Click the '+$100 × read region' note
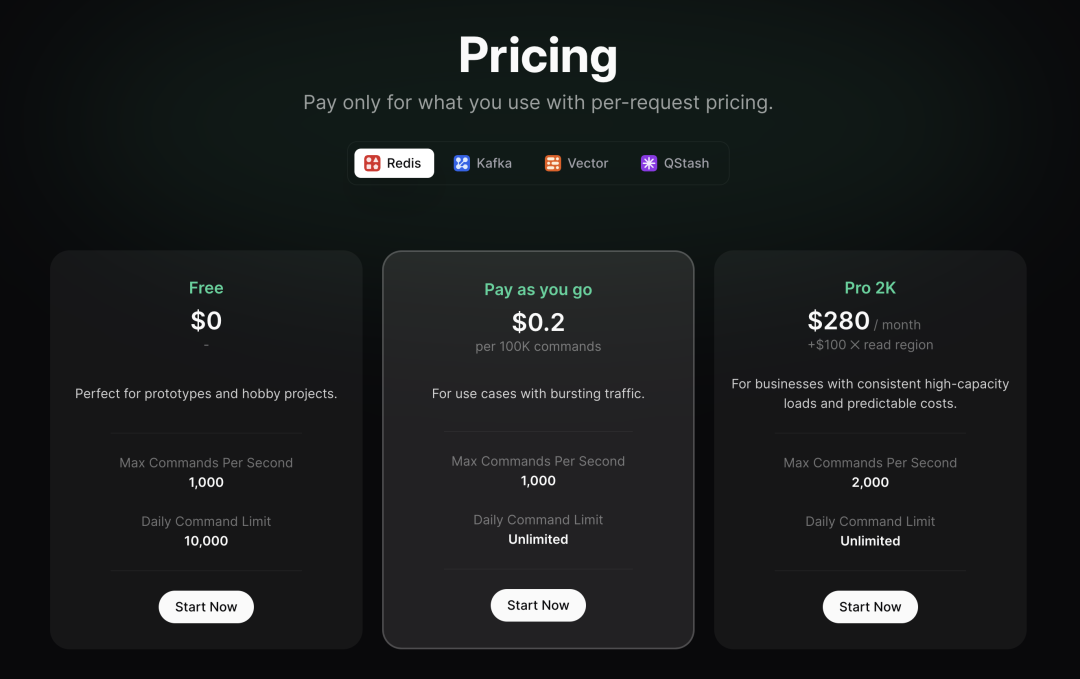Image resolution: width=1080 pixels, height=679 pixels. click(870, 347)
